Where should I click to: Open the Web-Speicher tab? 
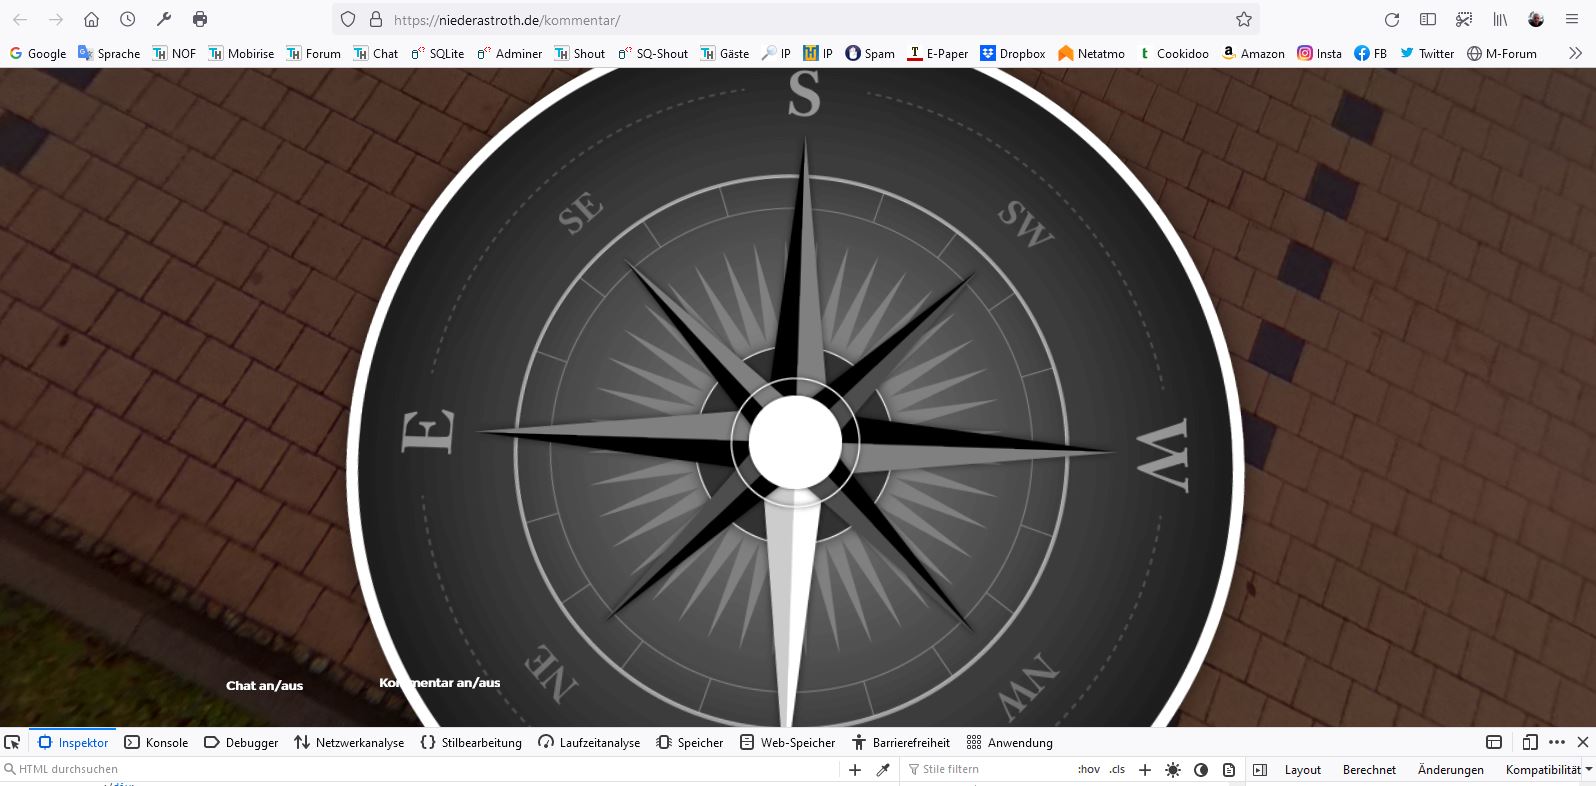(787, 742)
